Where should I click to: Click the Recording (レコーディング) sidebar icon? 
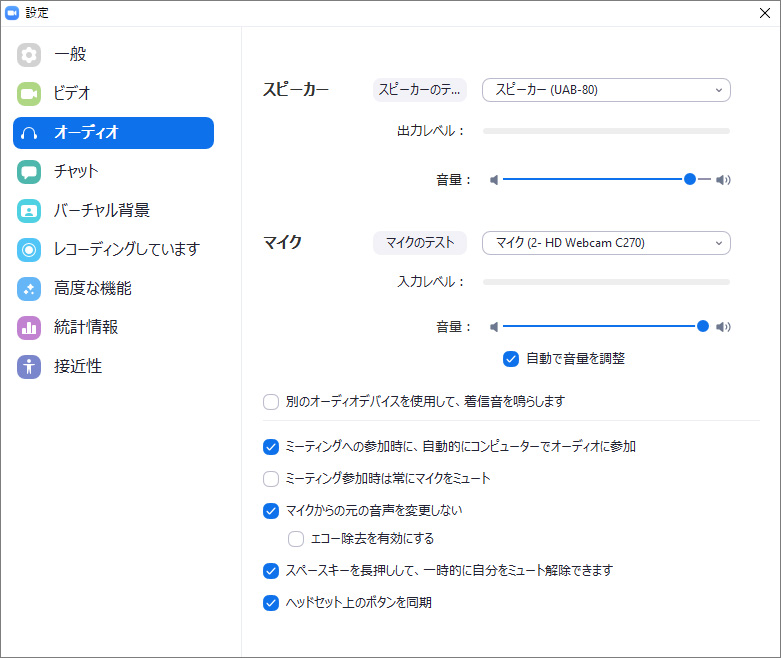tap(29, 250)
